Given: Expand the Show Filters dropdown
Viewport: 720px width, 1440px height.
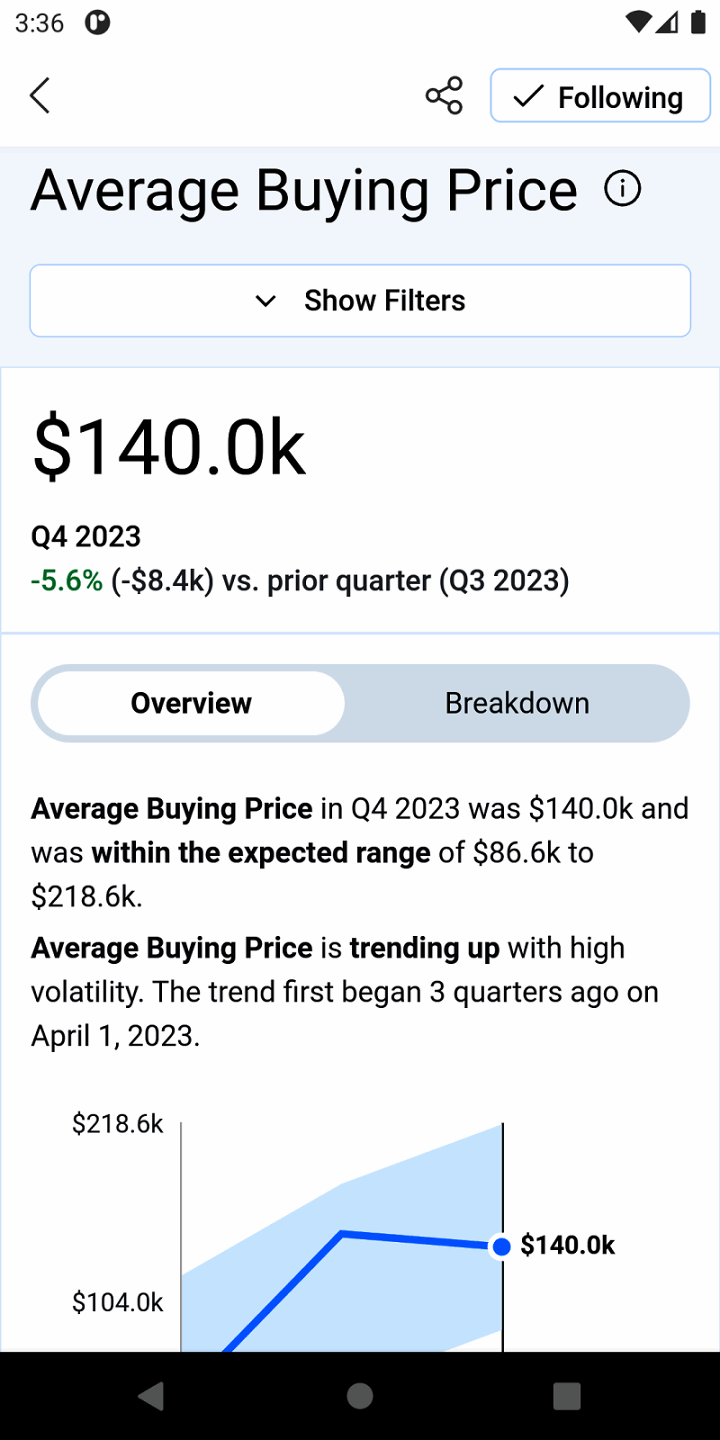Looking at the screenshot, I should coord(360,301).
